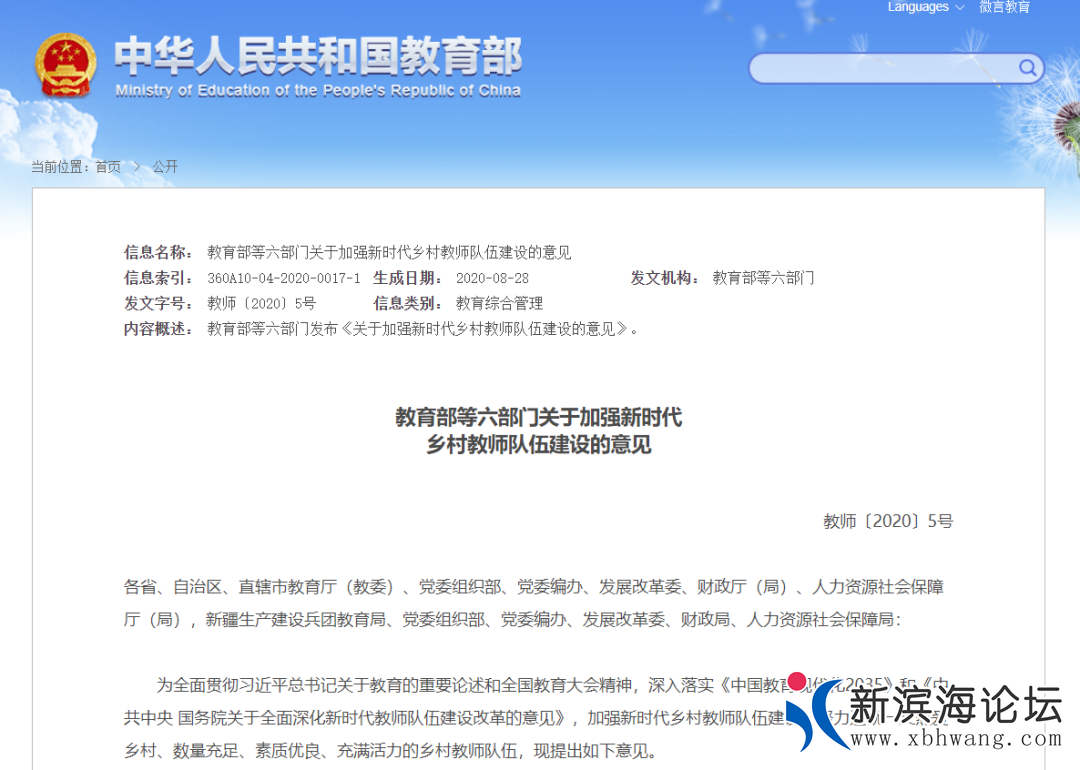Click the search magnifier icon

pos(1027,68)
